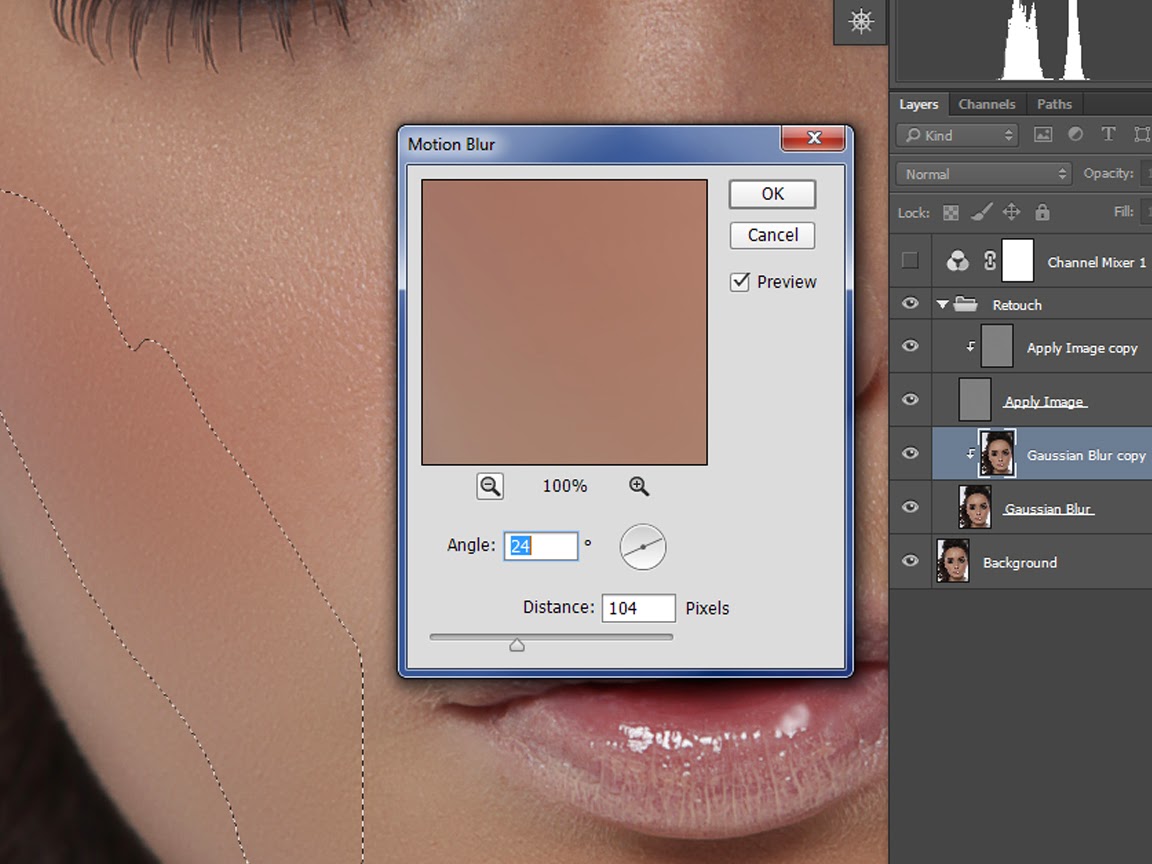
Task: Show the Channel Mixer 1 layer
Action: pyautogui.click(x=910, y=260)
